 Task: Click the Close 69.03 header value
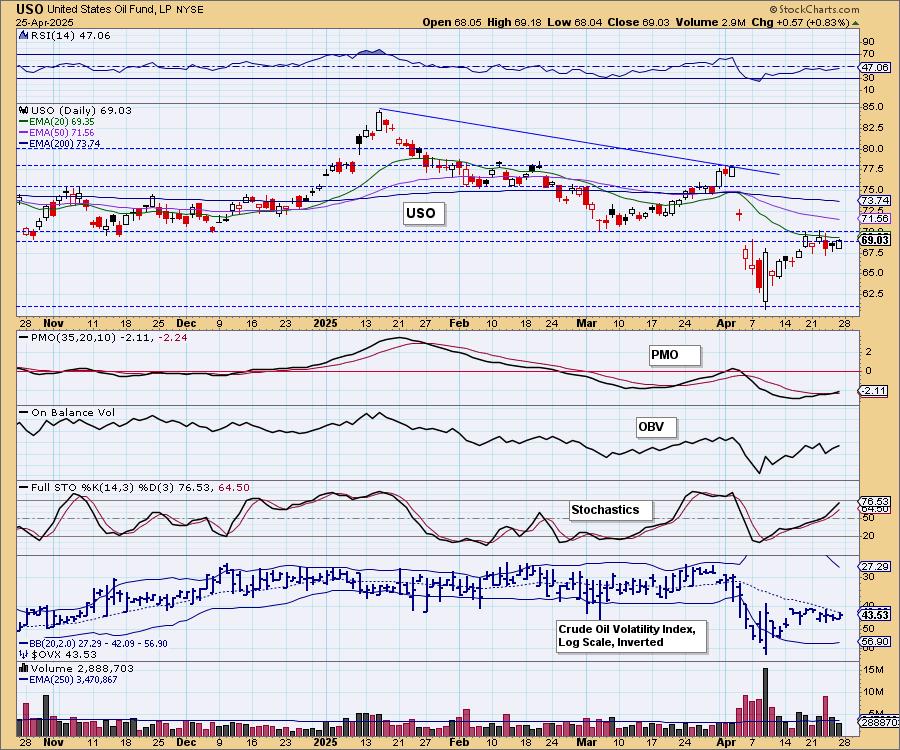click(x=638, y=22)
